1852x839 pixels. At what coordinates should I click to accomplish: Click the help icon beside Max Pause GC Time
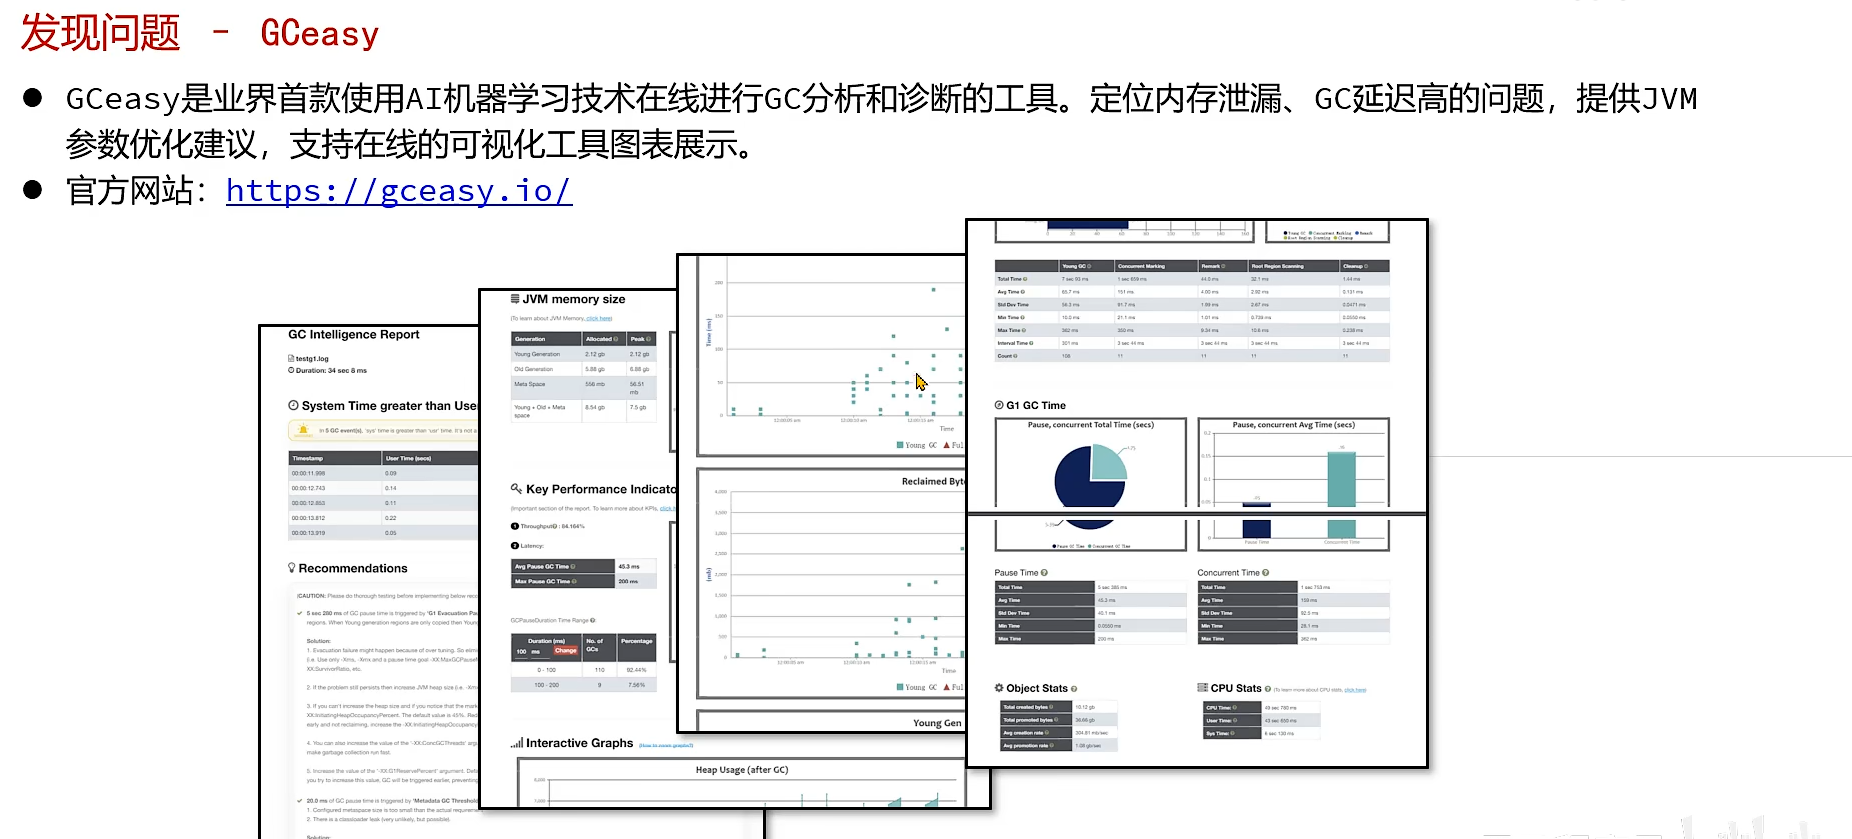(574, 581)
